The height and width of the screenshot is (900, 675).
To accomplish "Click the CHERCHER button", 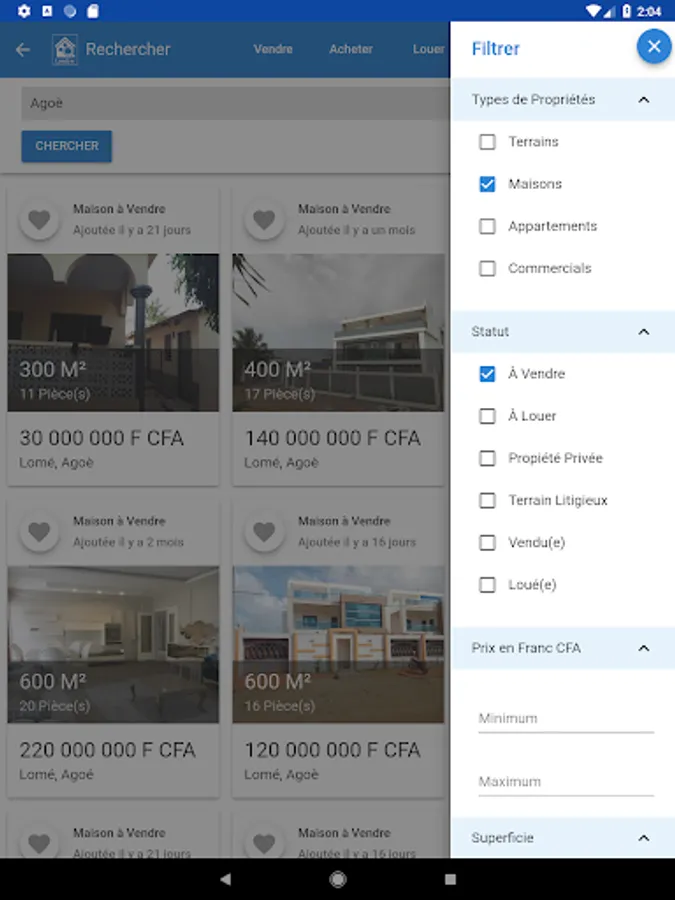I will [67, 146].
